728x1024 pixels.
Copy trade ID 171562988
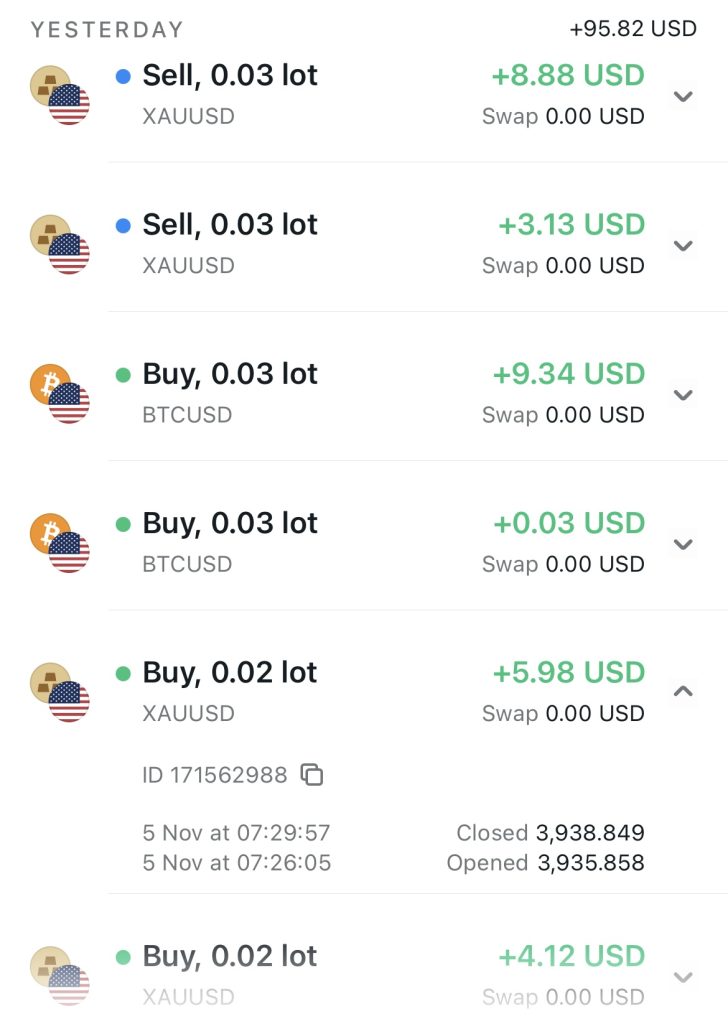pyautogui.click(x=312, y=775)
